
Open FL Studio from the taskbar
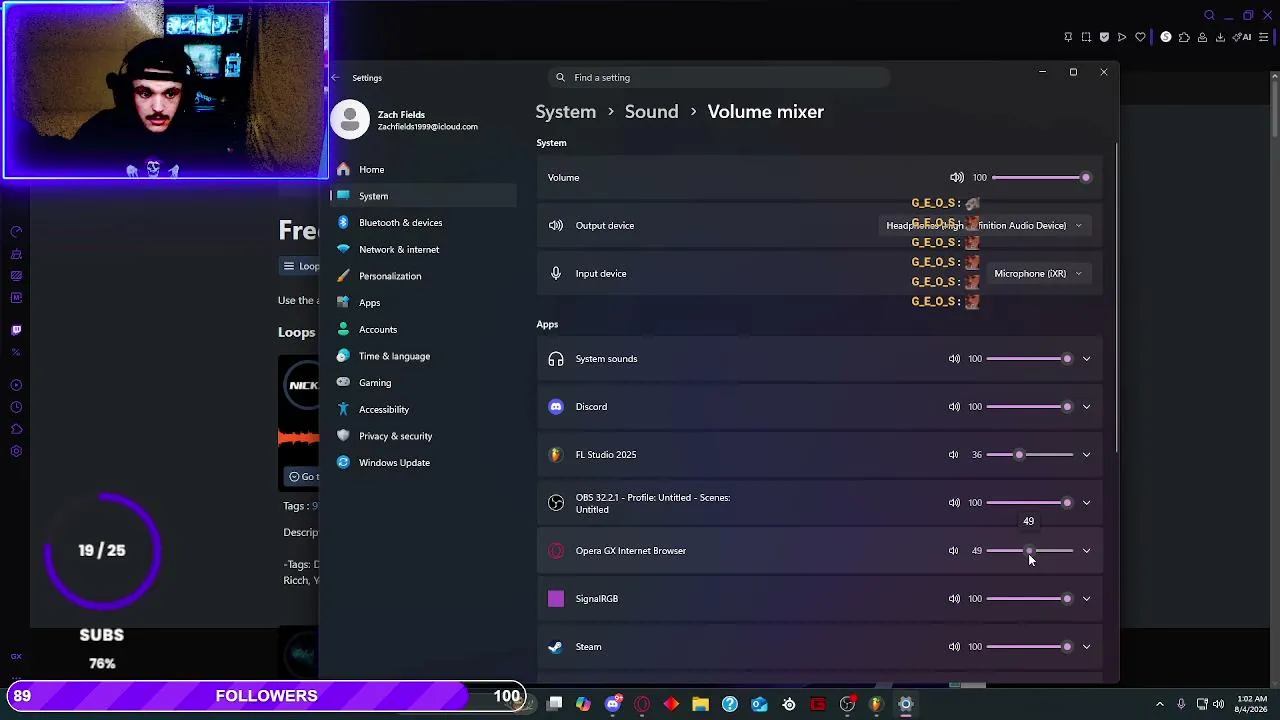[877, 704]
